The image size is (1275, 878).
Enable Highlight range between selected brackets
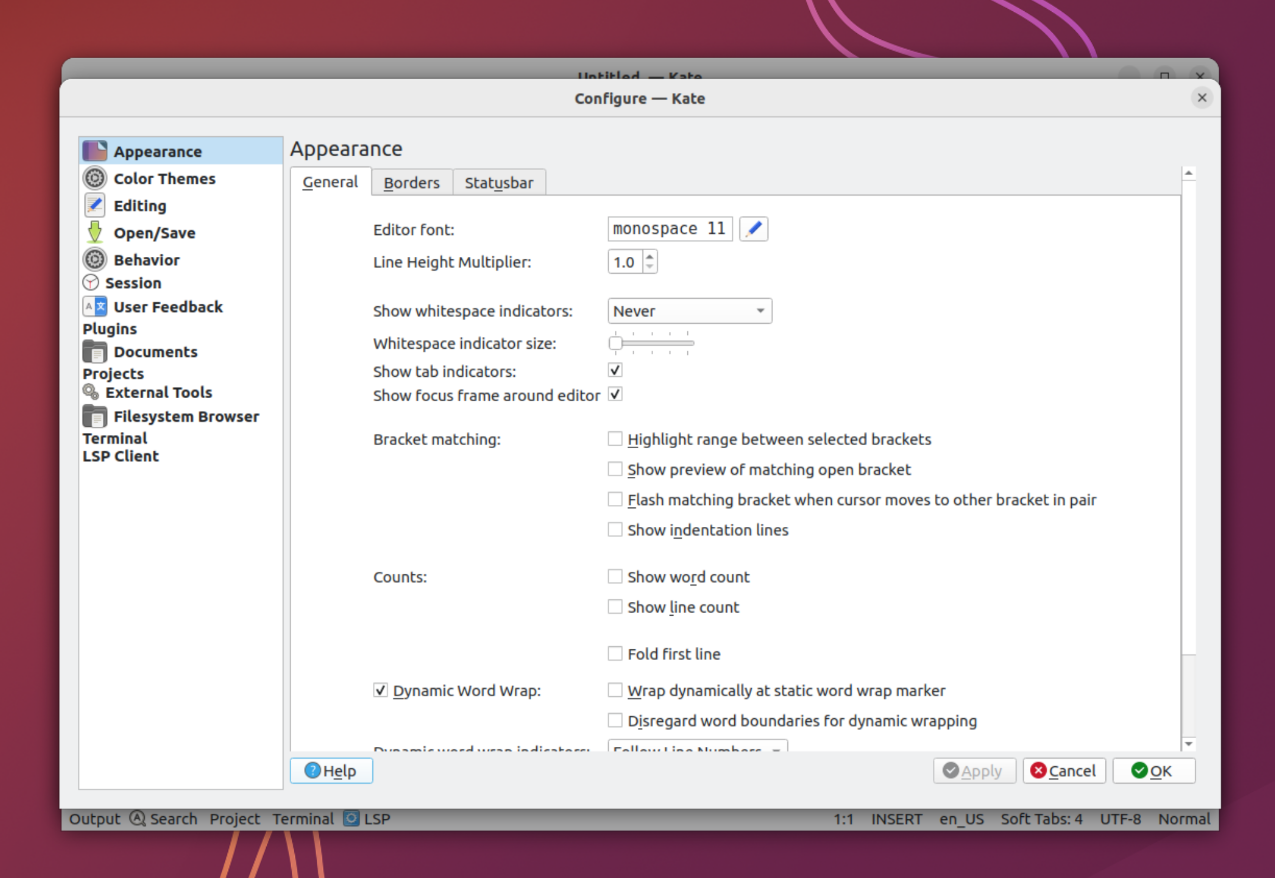pos(615,439)
